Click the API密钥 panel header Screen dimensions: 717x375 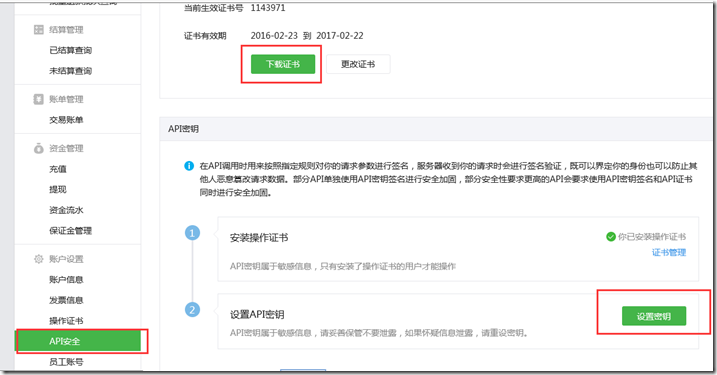436,129
